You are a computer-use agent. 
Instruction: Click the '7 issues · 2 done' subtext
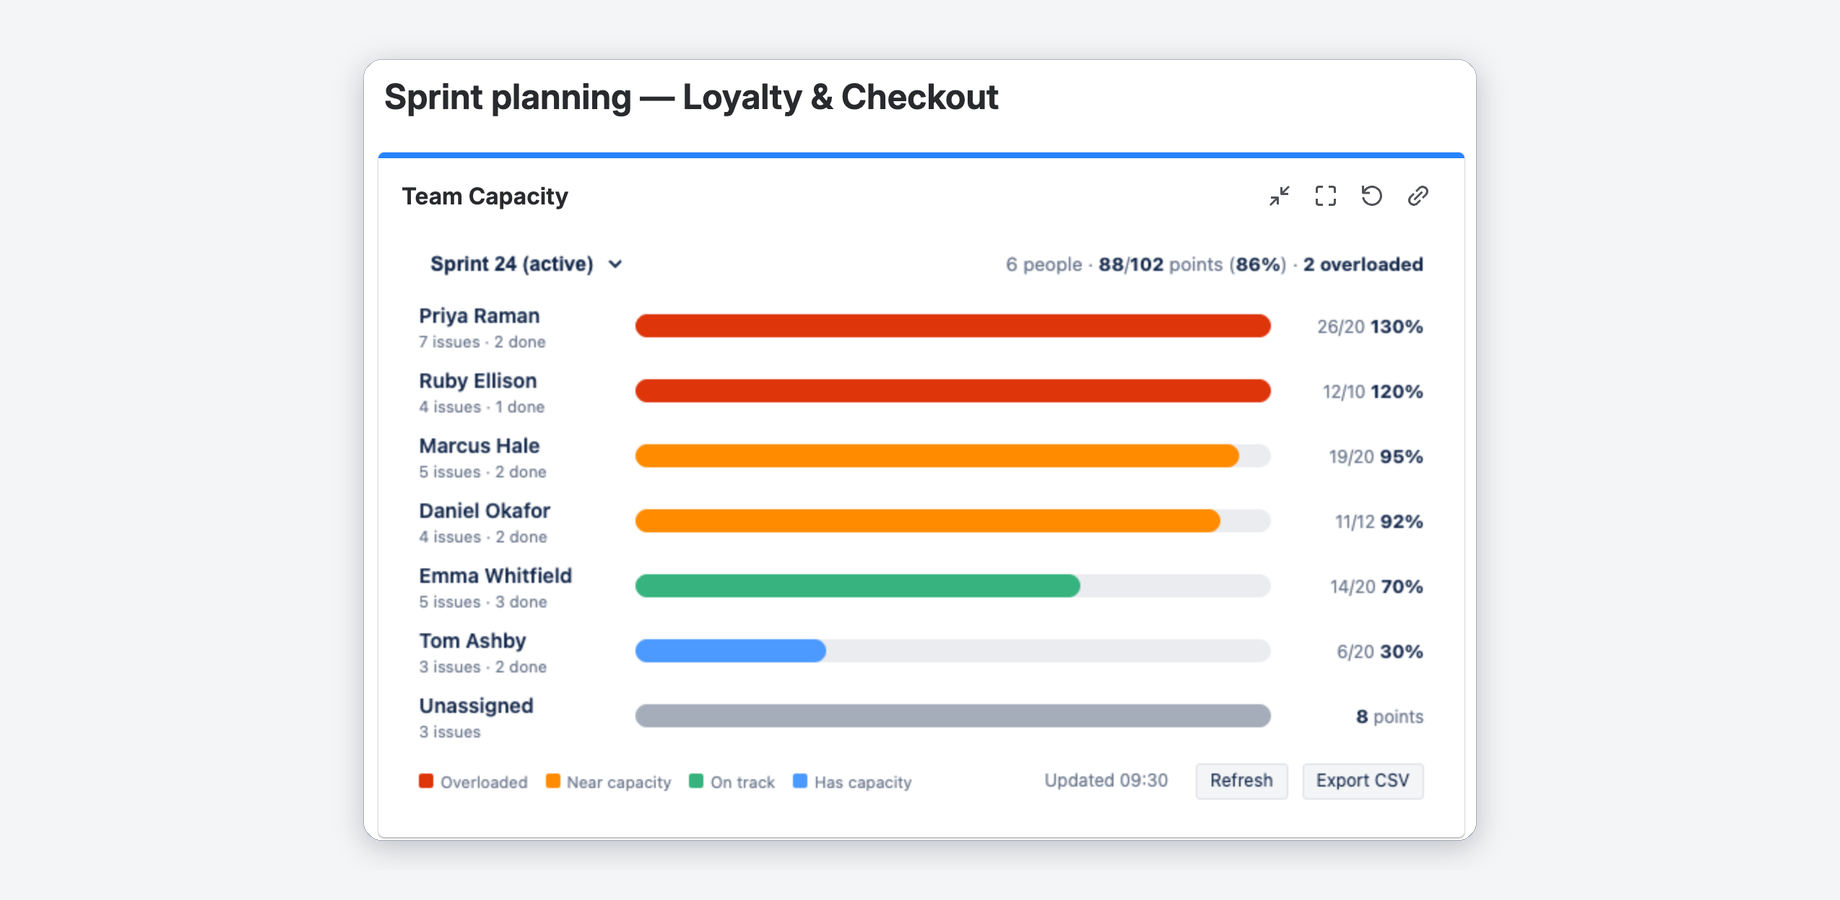click(482, 342)
